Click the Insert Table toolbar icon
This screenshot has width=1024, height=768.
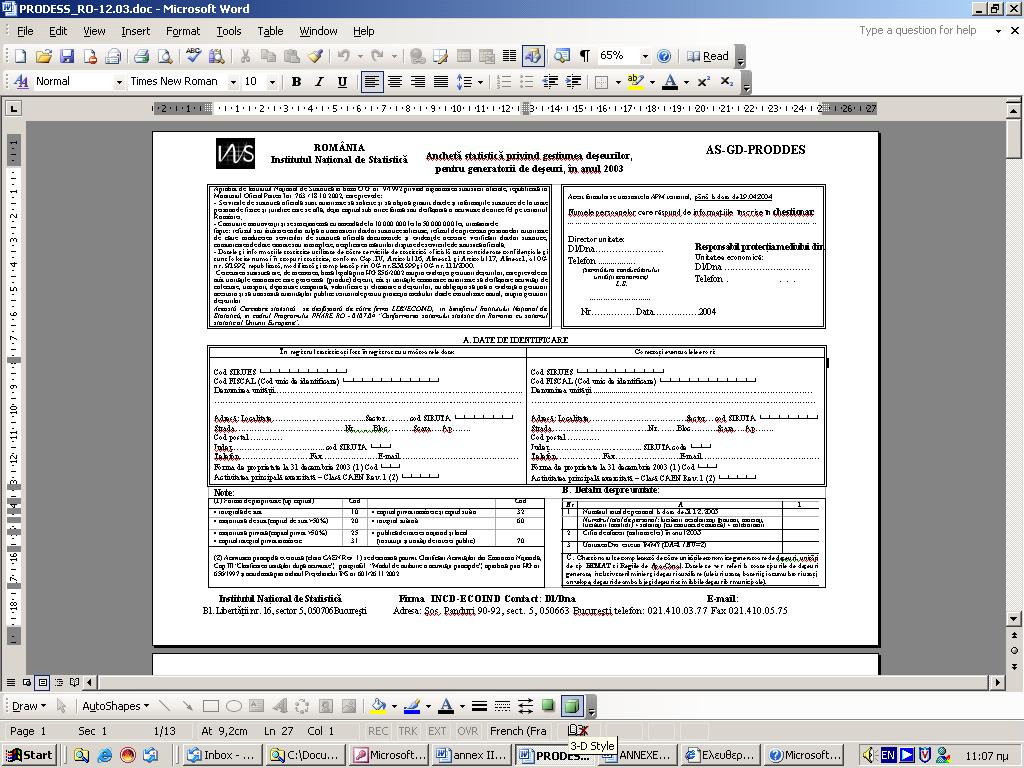pos(464,56)
